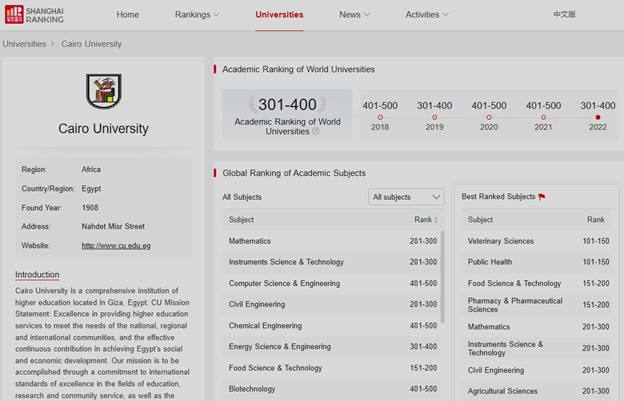Expand the News menu

coord(354,15)
